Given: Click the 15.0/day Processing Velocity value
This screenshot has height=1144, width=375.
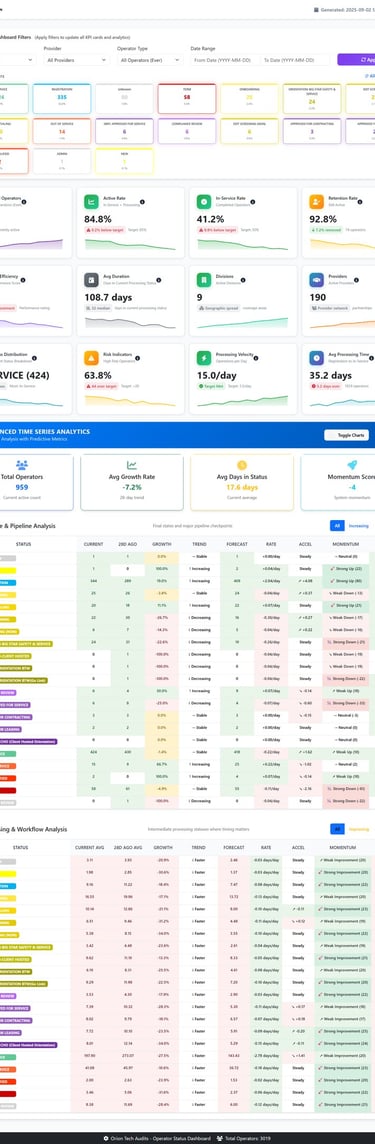Looking at the screenshot, I should 218,375.
